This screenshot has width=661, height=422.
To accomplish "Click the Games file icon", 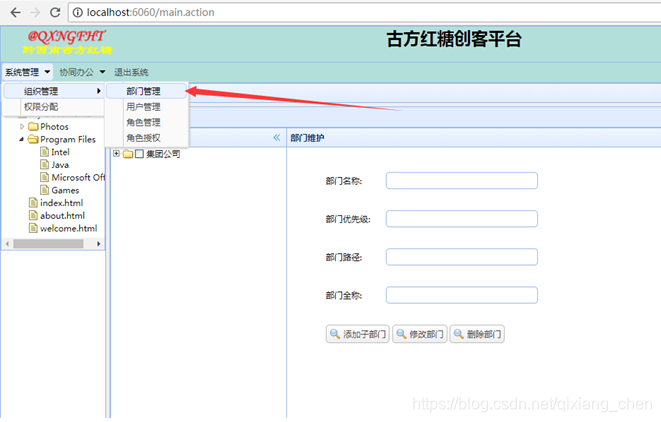I will click(x=44, y=190).
